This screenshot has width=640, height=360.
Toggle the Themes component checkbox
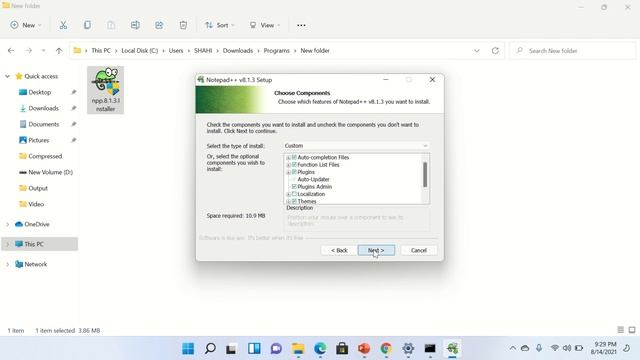[x=294, y=201]
